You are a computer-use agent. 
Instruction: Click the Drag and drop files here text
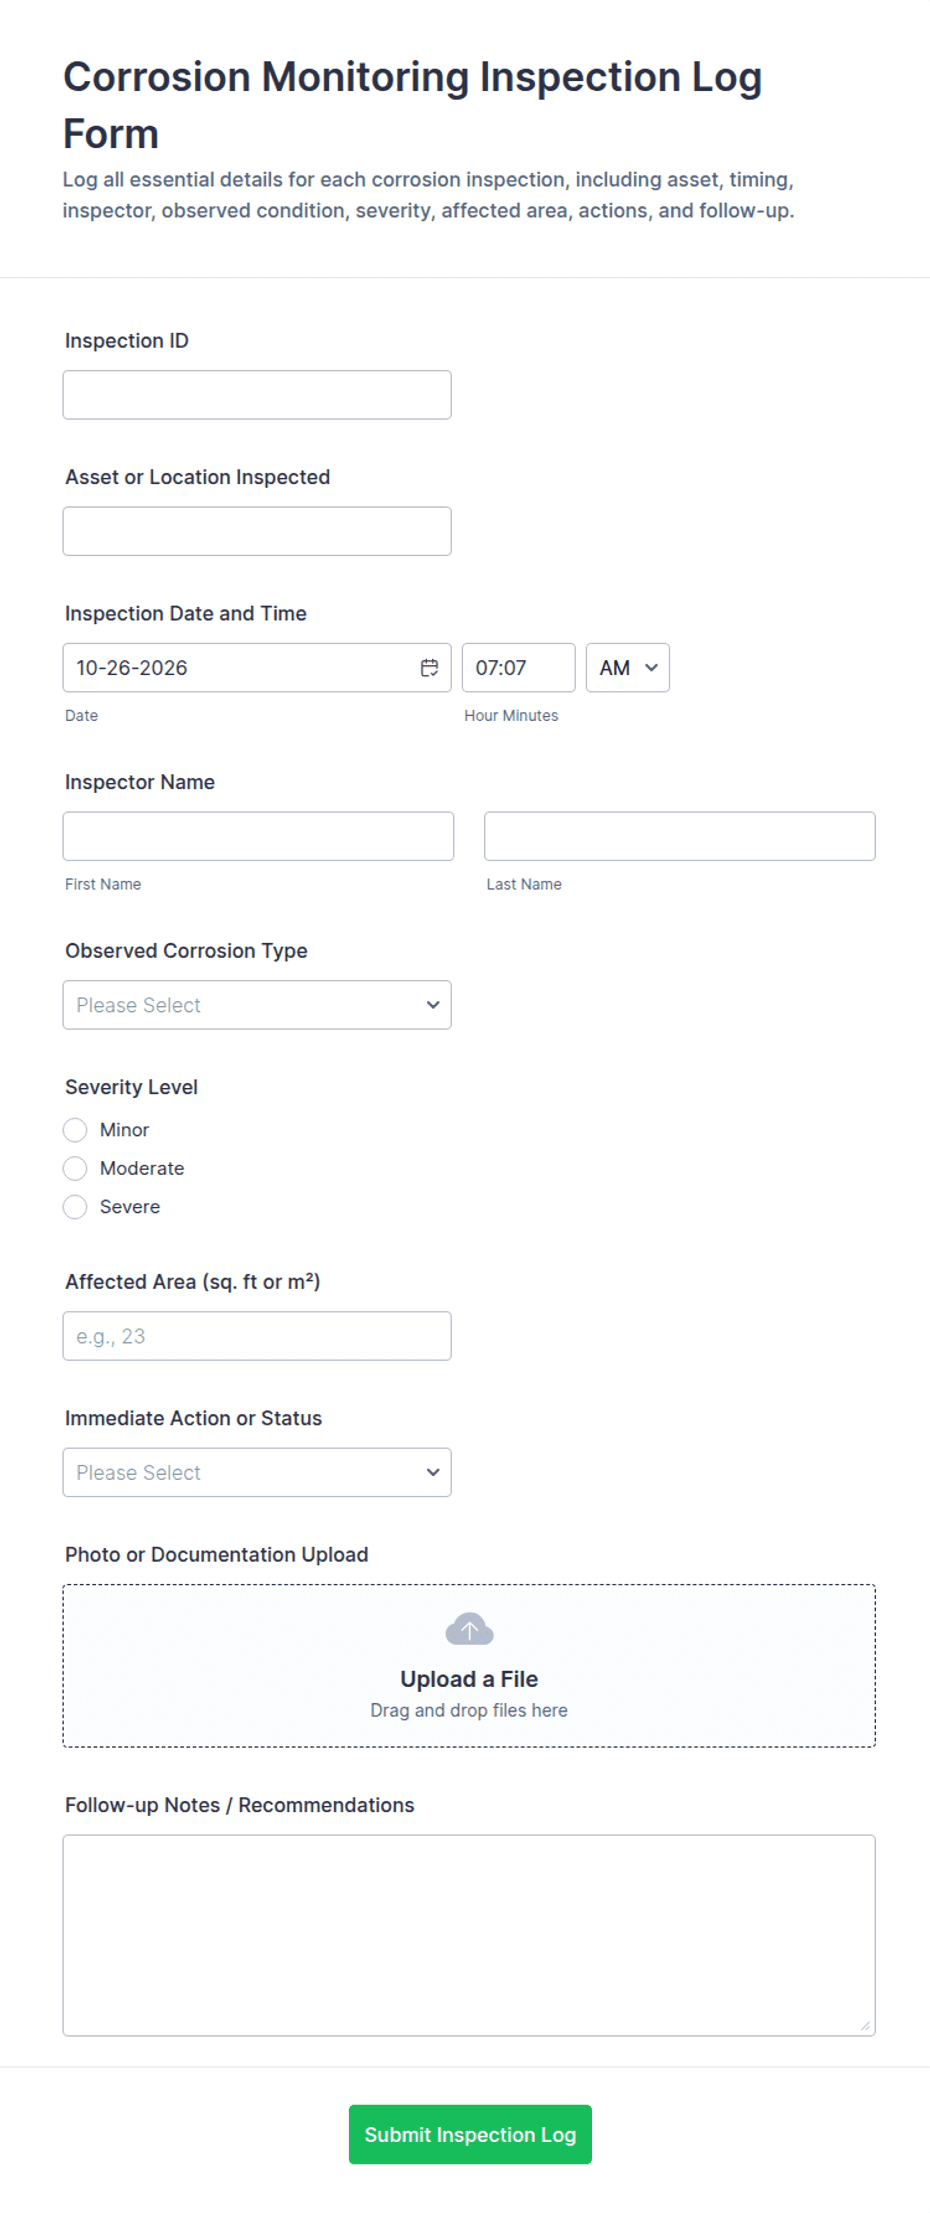click(x=469, y=1710)
